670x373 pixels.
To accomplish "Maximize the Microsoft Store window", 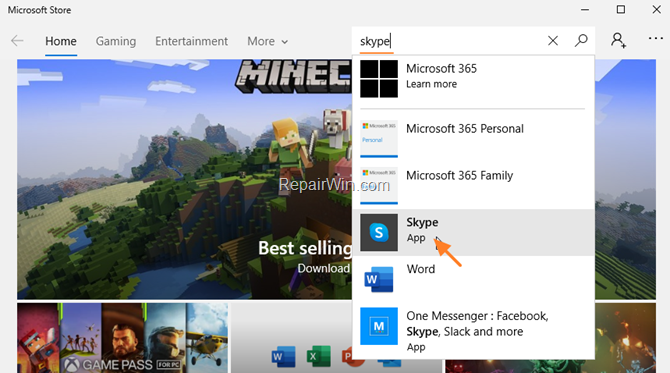I will (x=621, y=9).
